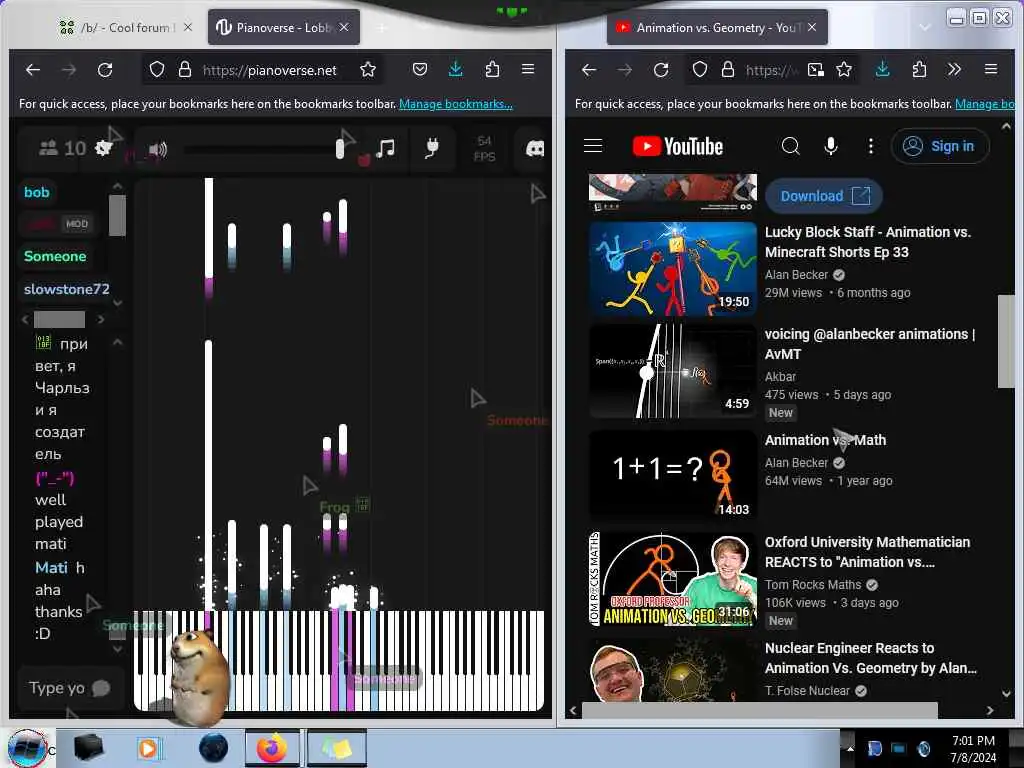The image size is (1024, 768).
Task: Open extensions puzzle icon in left browser
Action: click(x=492, y=69)
